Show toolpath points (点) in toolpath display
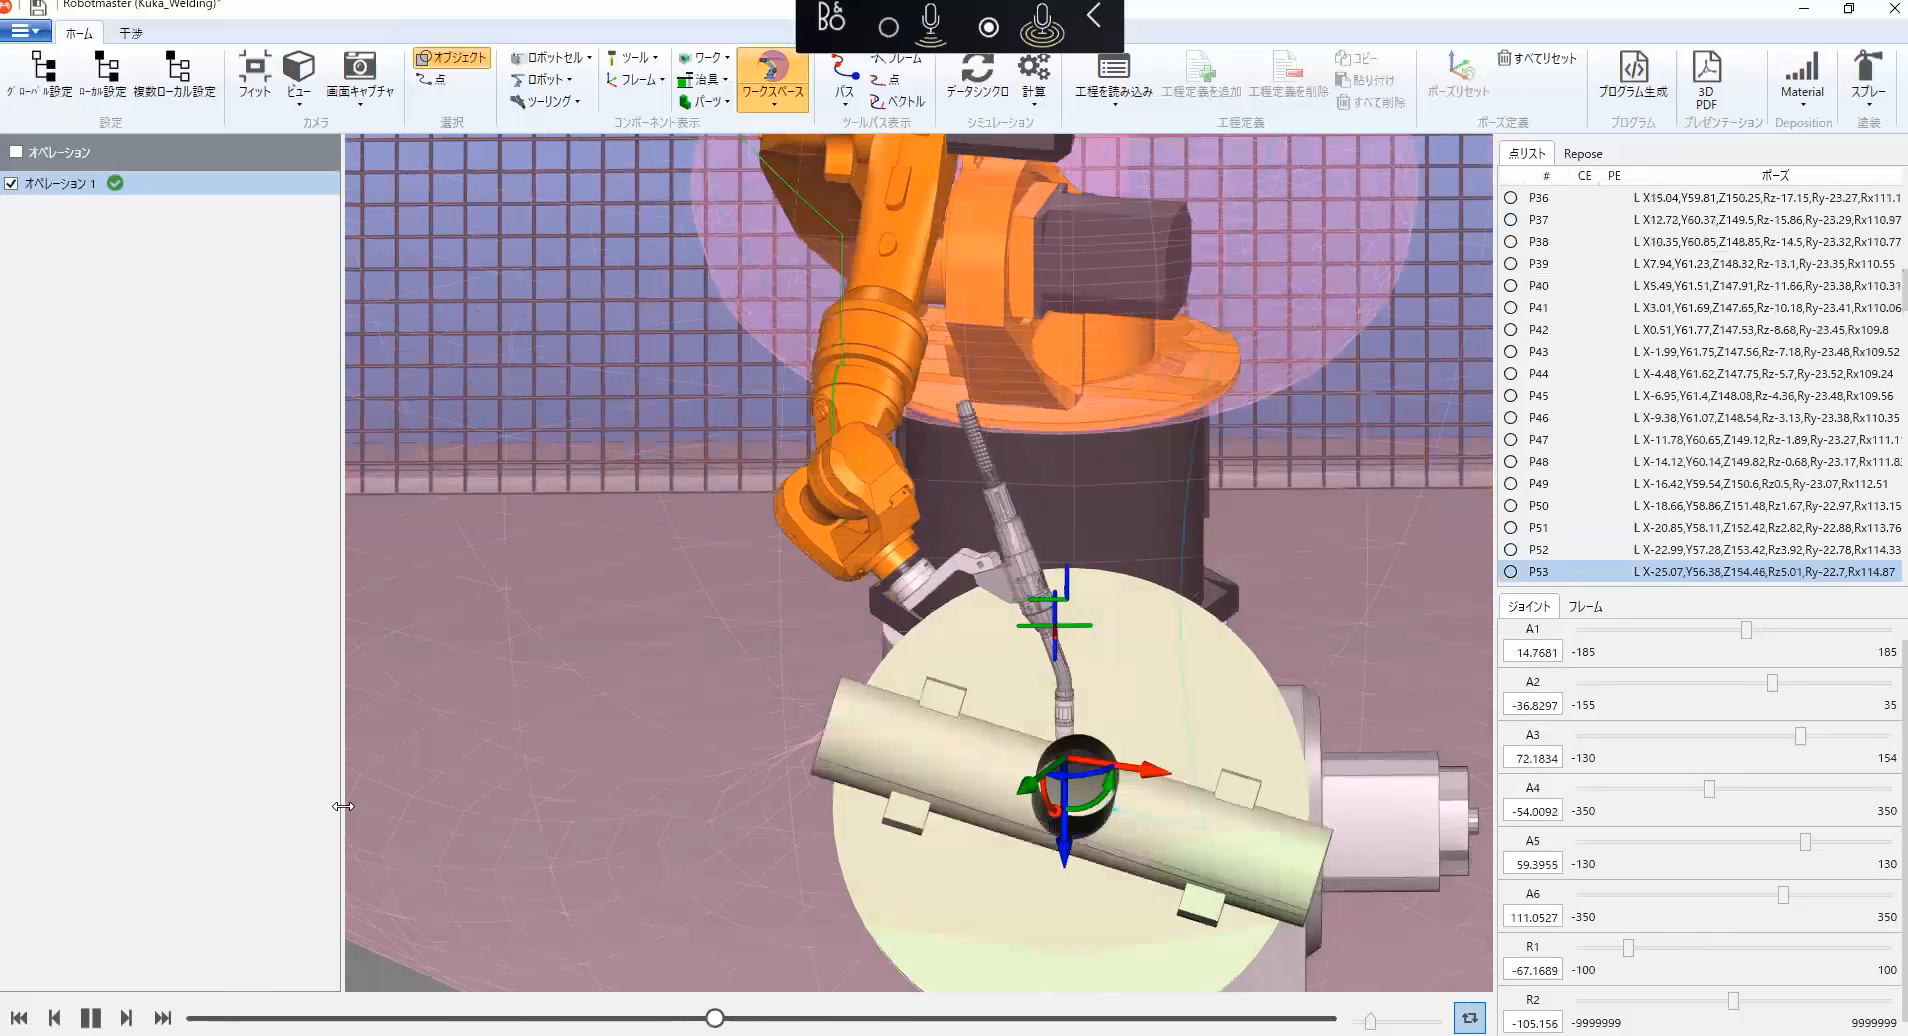 pyautogui.click(x=885, y=80)
